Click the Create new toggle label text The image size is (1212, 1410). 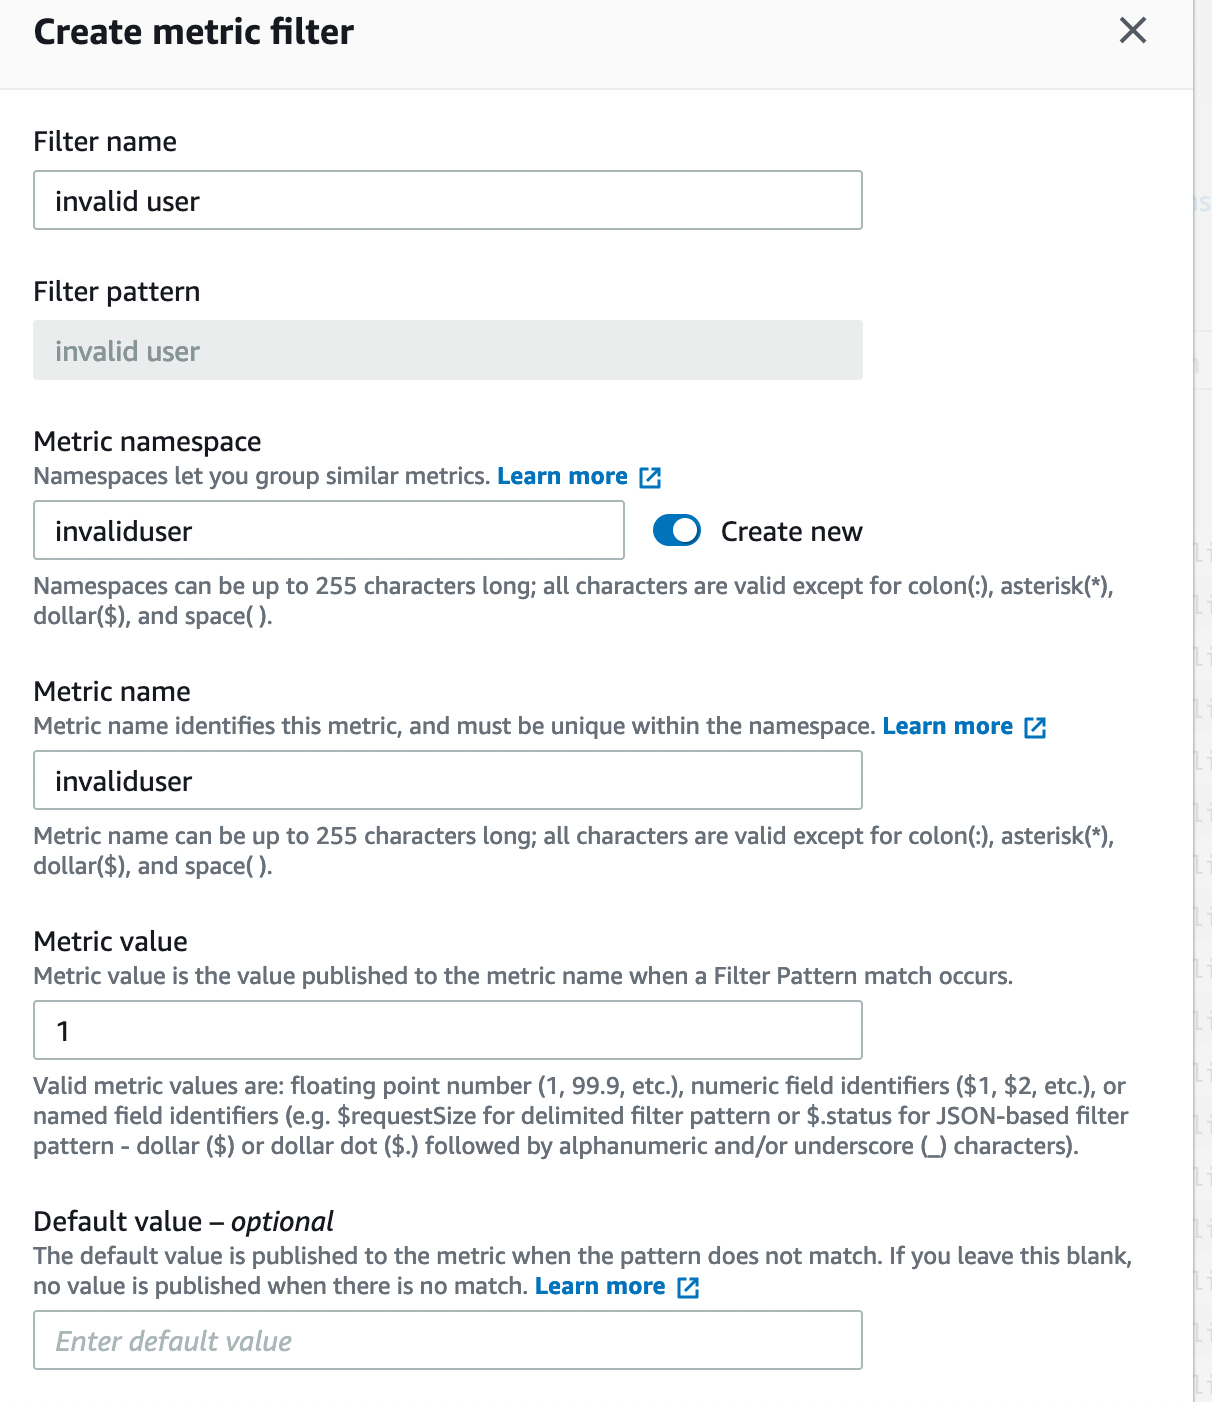791,532
